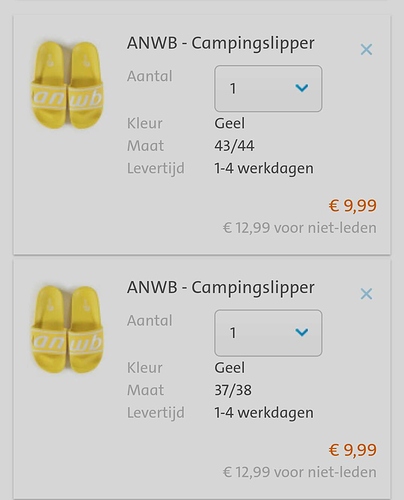Open the Aantal dropdown for size 43/44 slippers
Screen dimensions: 404x500
268,88
